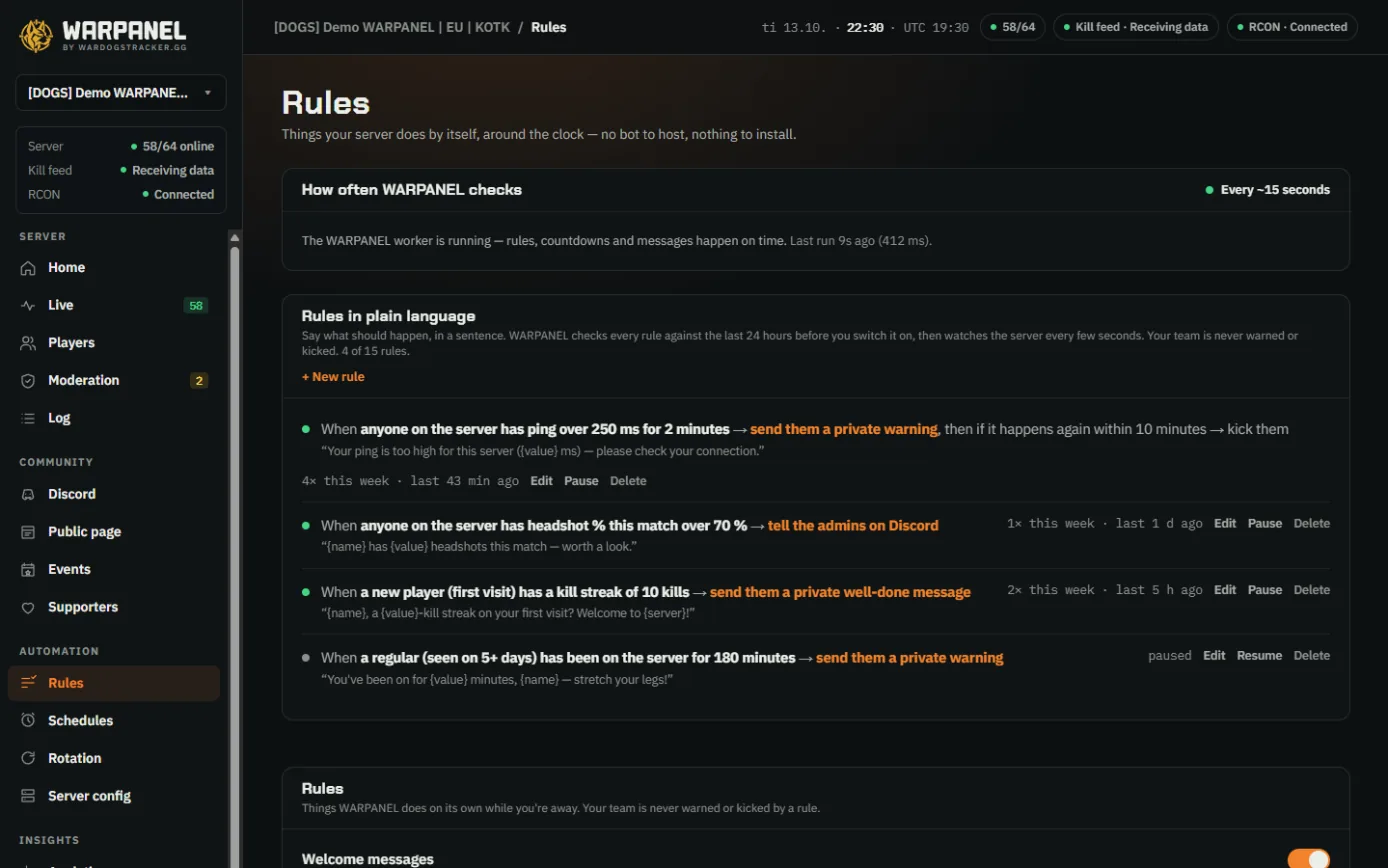Click the Kill feed · Receiving data pill

coord(1136,27)
